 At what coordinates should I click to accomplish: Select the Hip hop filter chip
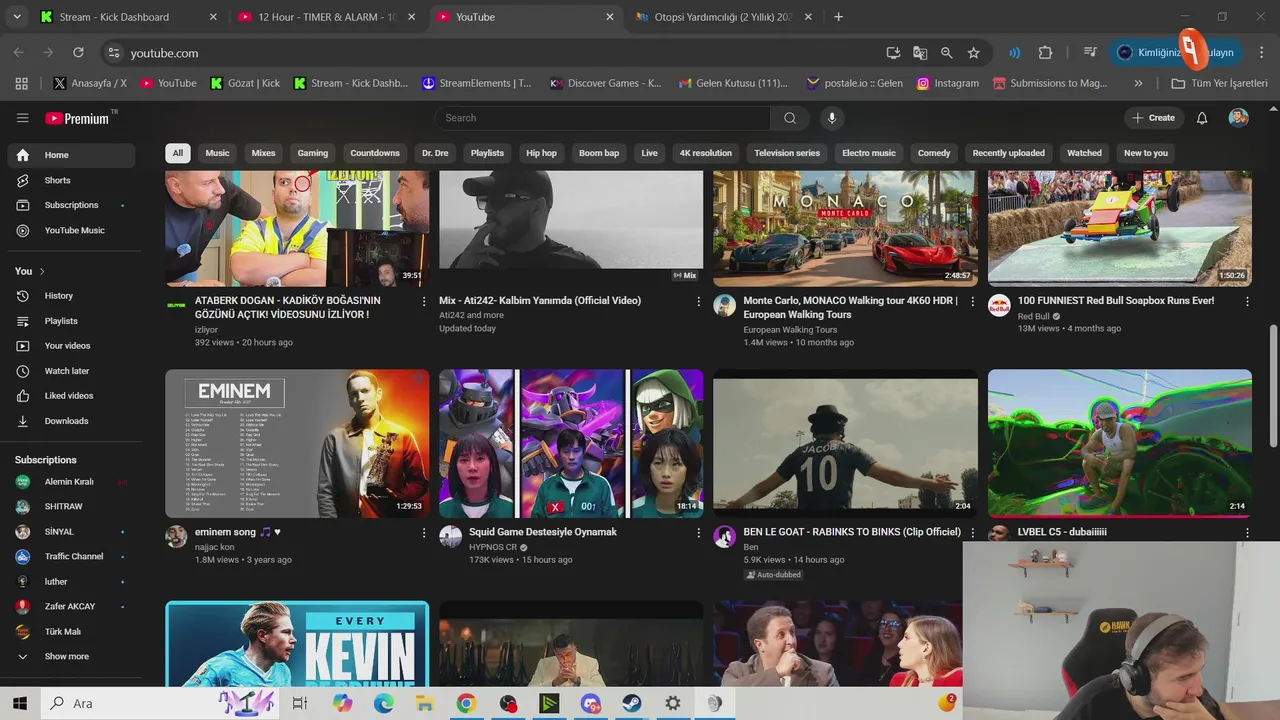[541, 153]
